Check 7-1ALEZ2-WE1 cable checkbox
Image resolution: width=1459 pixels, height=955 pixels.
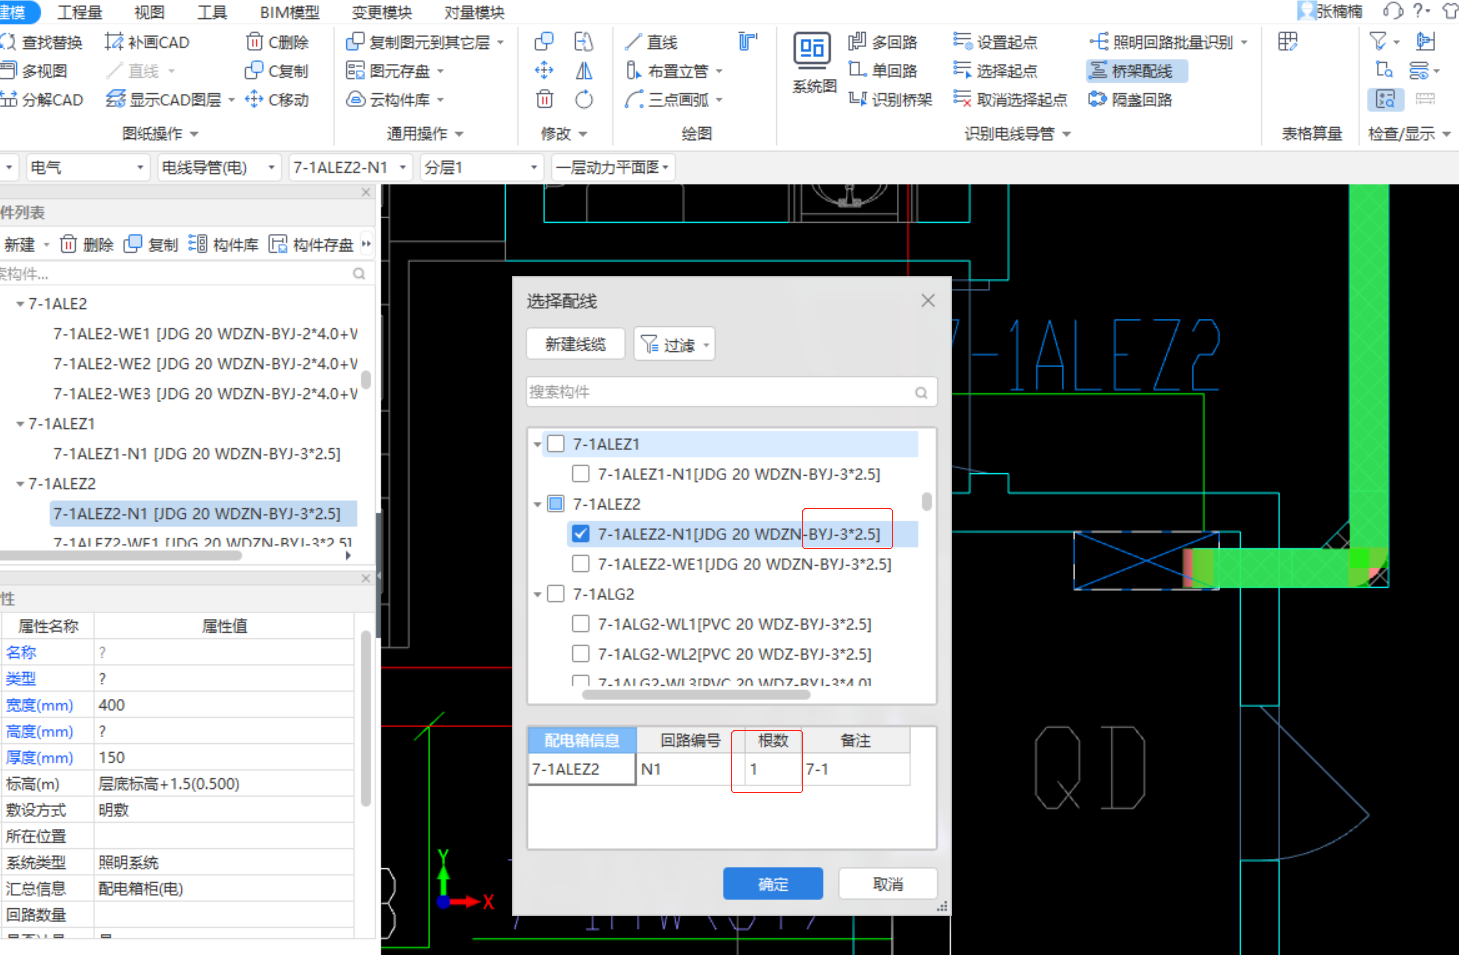pos(580,564)
